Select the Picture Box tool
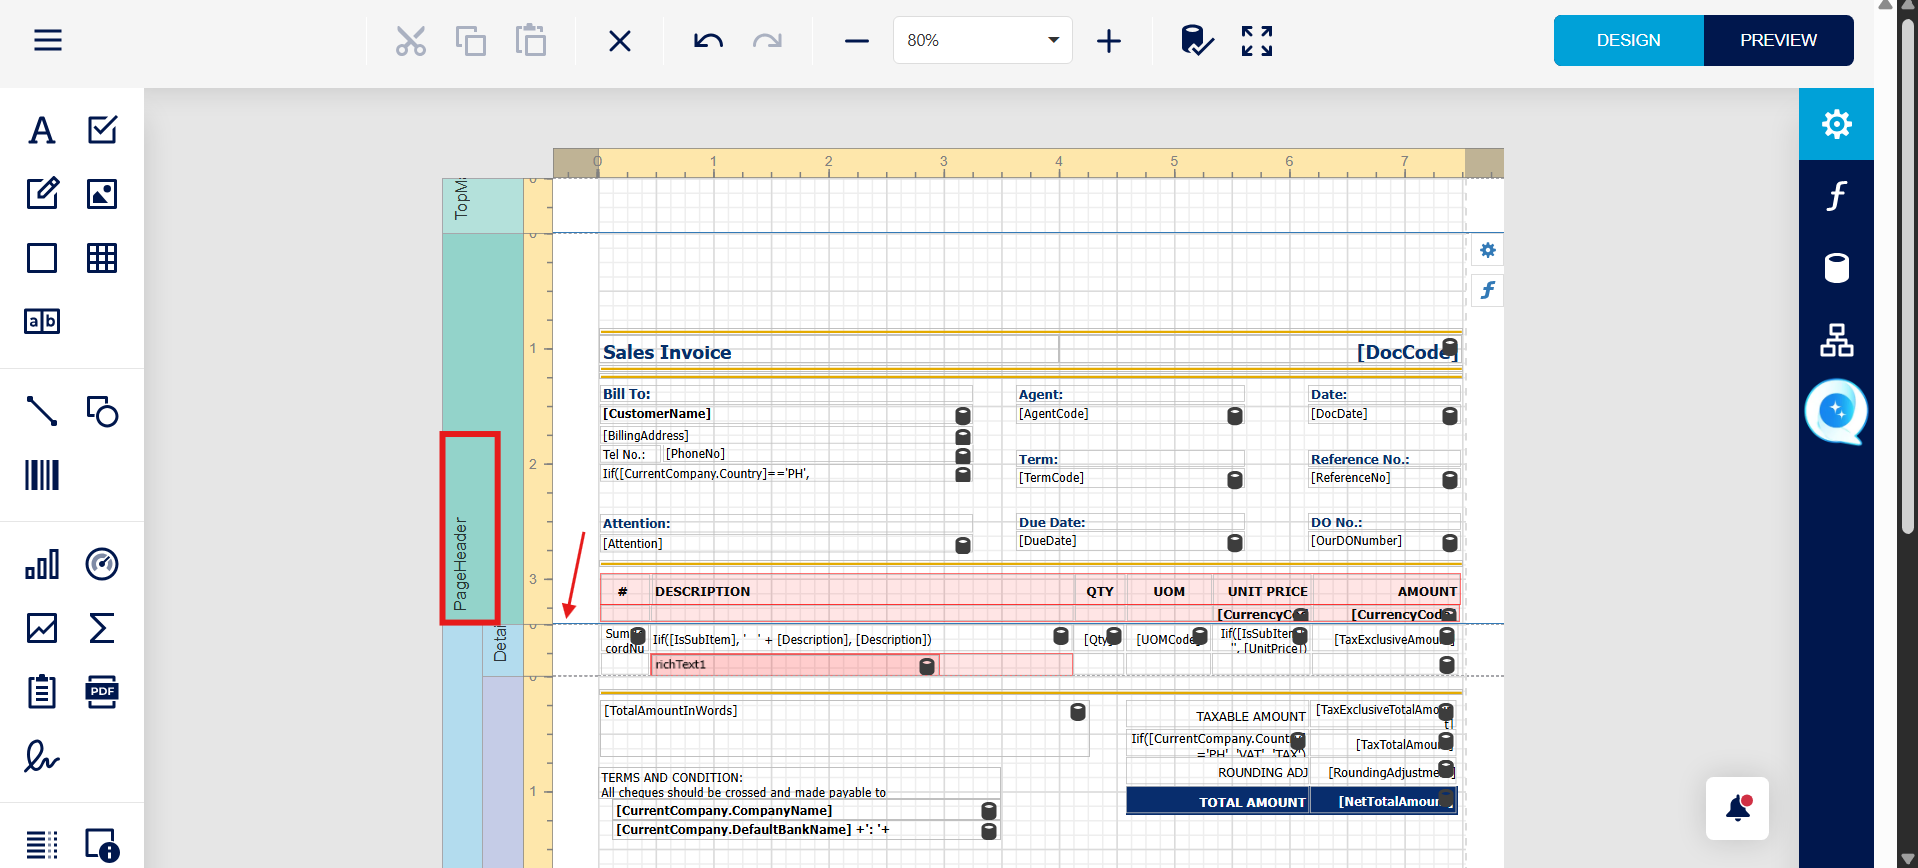Screen dimensions: 1918x868 click(x=102, y=194)
